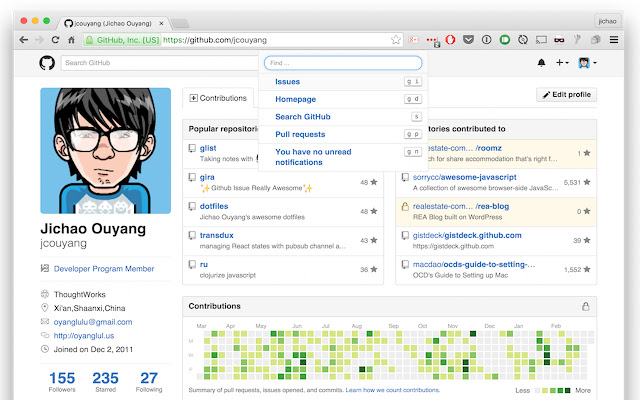Viewport: 640px width, 400px height.
Task: View the 155 Followers count
Action: (62, 382)
